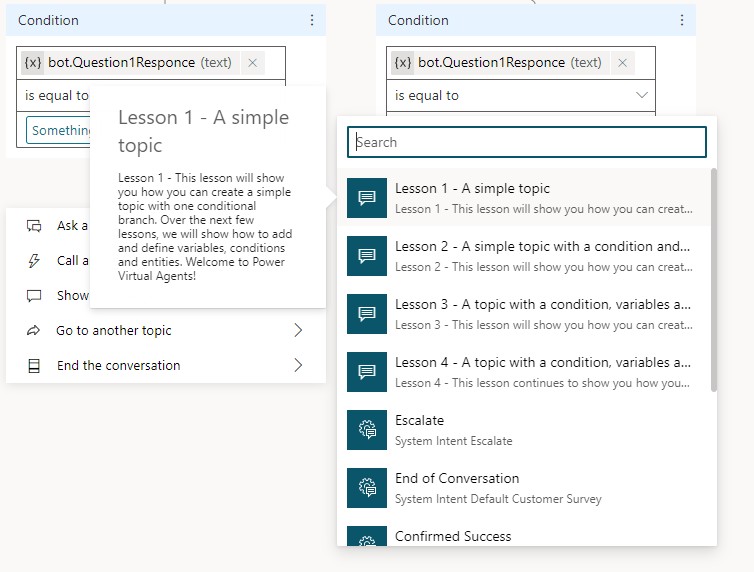Click the Ask a question icon
The height and width of the screenshot is (572, 754).
tap(34, 225)
